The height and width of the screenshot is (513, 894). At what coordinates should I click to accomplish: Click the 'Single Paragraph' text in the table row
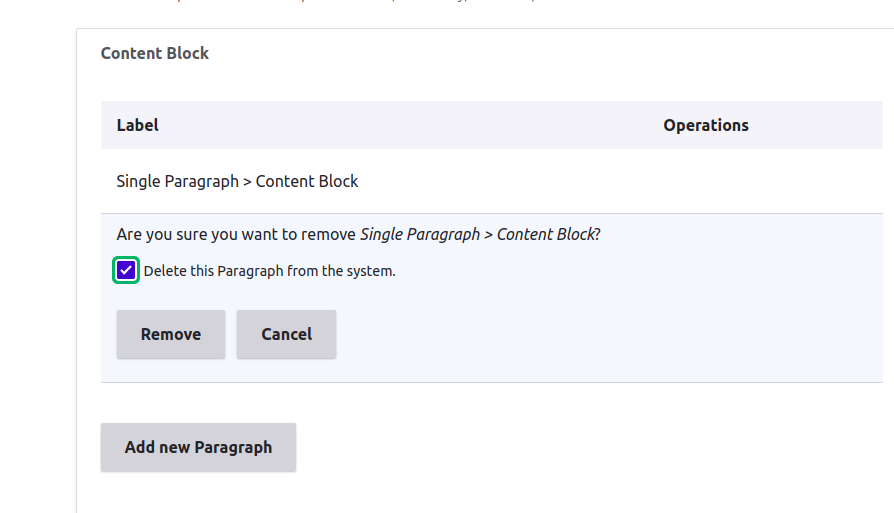click(177, 181)
